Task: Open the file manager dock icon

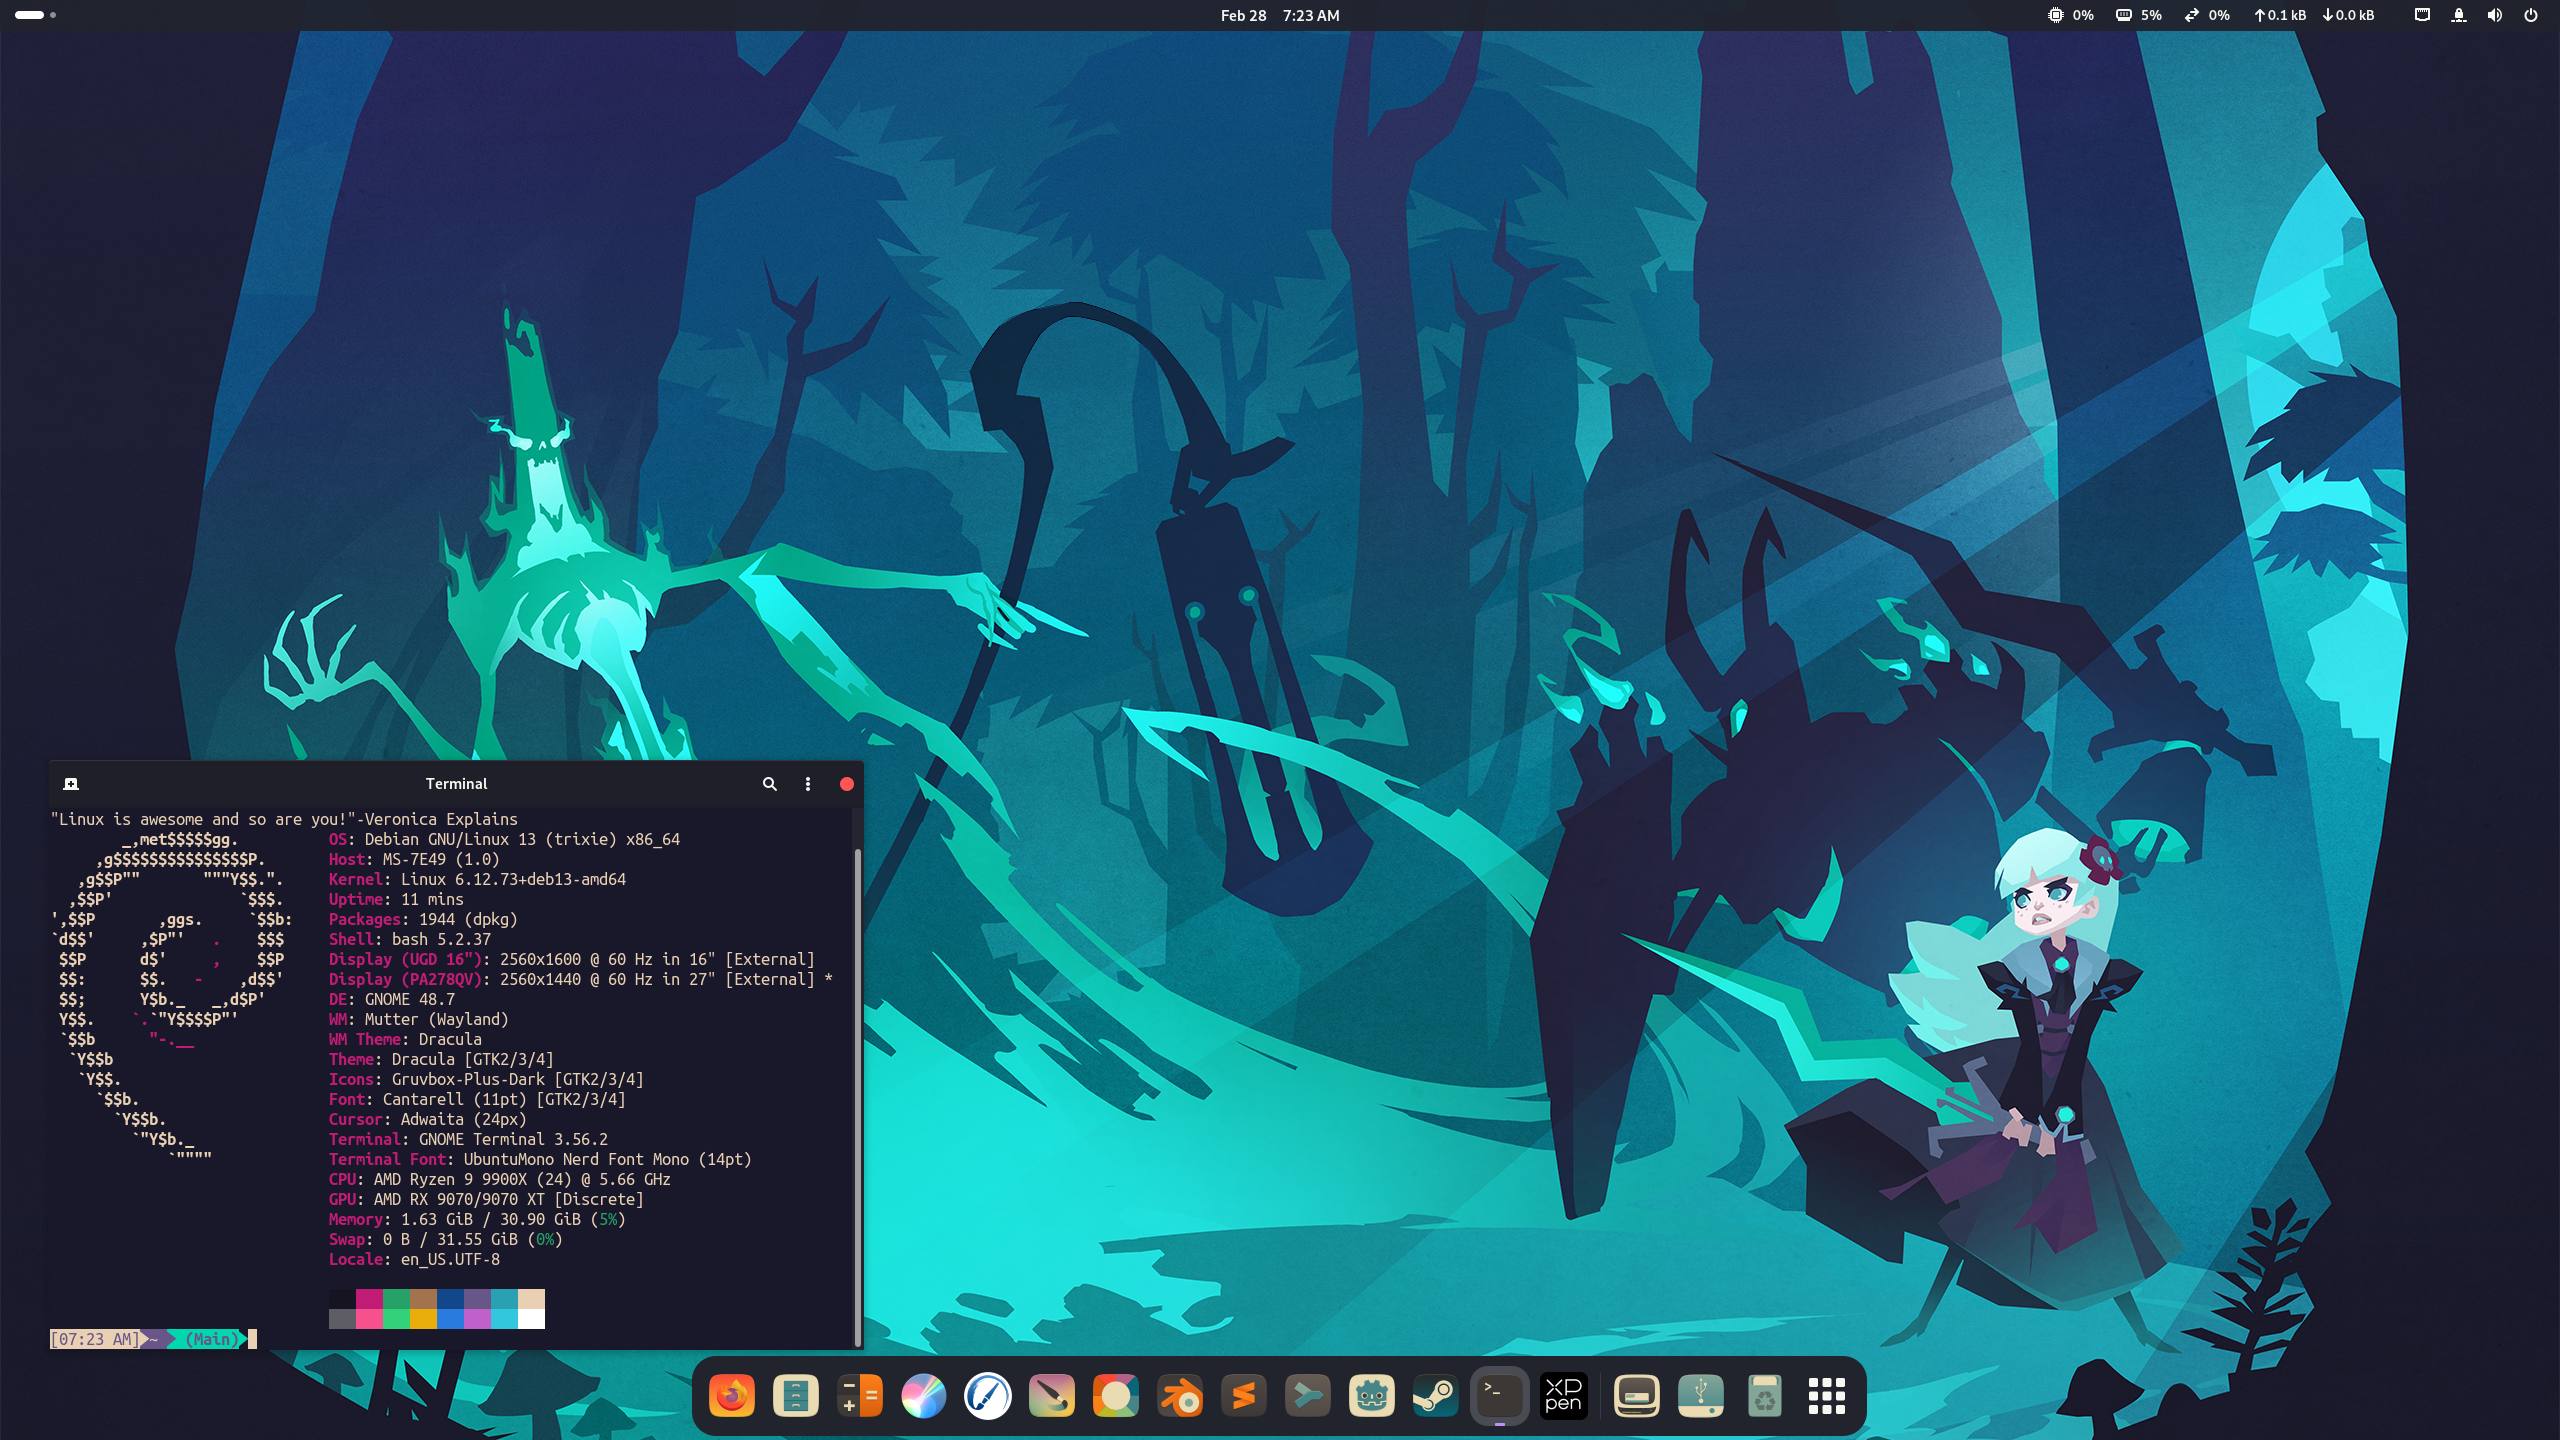Action: [796, 1396]
